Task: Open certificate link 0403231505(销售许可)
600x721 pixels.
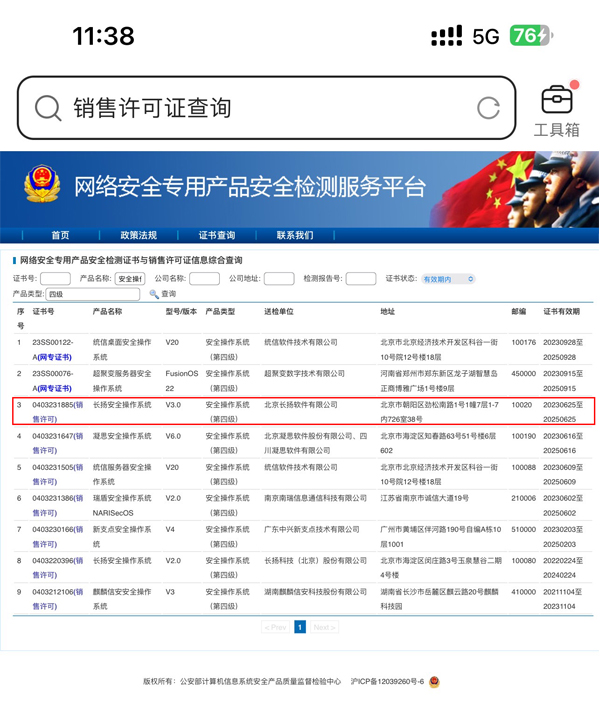Action: tap(57, 475)
